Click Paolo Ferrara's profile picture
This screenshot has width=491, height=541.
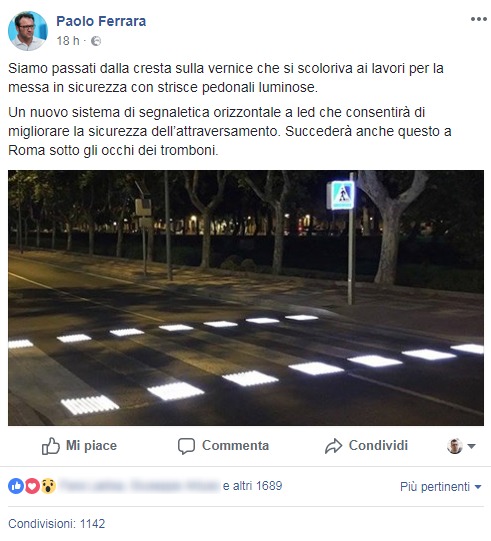pyautogui.click(x=28, y=31)
